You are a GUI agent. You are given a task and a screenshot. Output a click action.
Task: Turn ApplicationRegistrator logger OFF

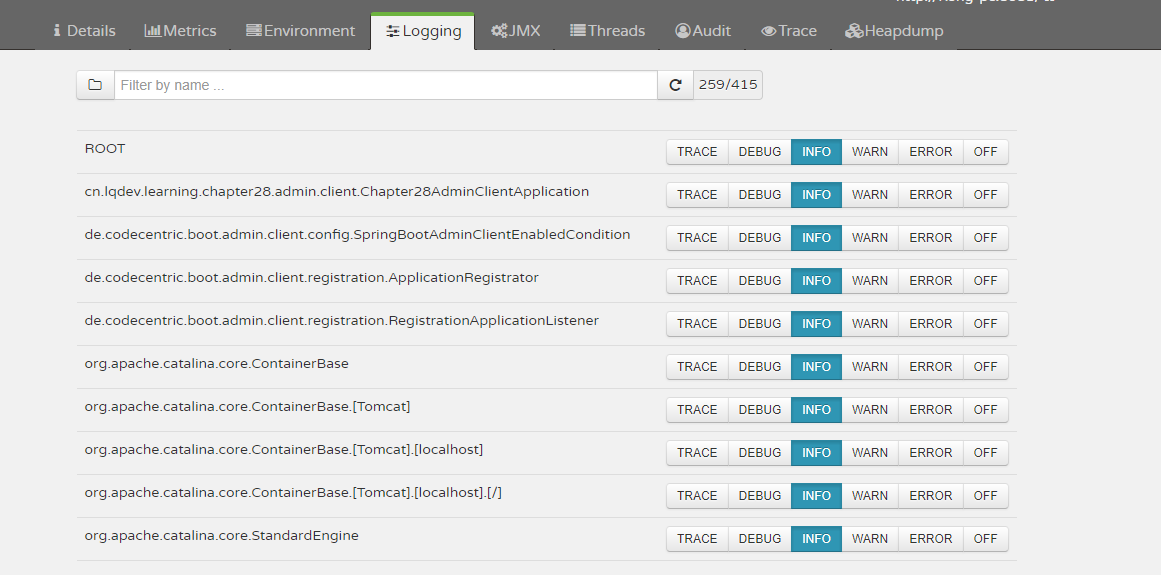point(986,280)
